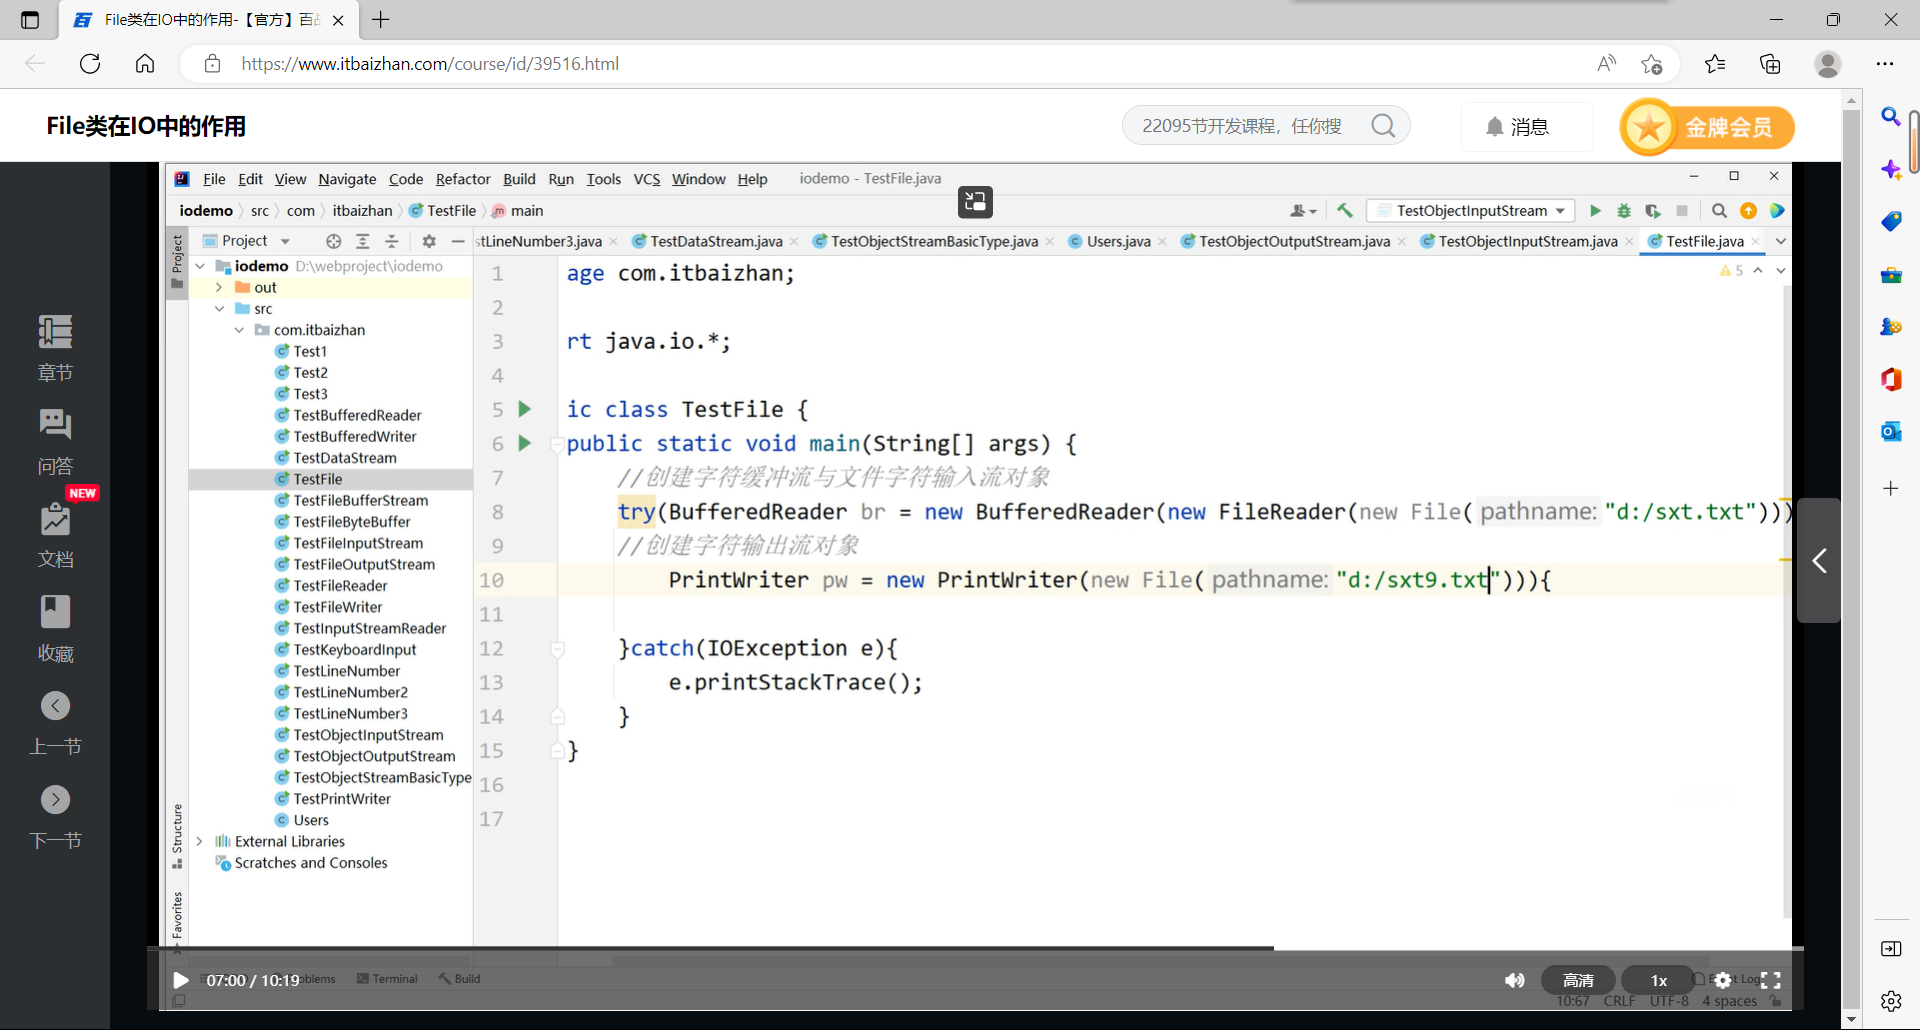The height and width of the screenshot is (1030, 1920).
Task: Open the 问答 Q&A sidebar icon
Action: tap(55, 441)
